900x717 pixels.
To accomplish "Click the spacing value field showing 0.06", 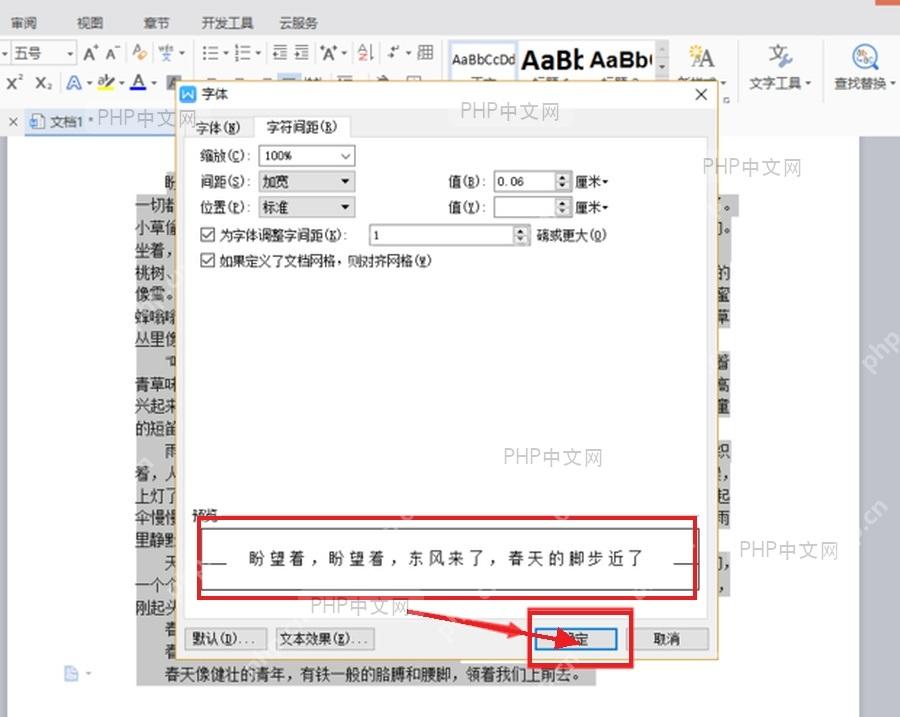I will click(525, 181).
